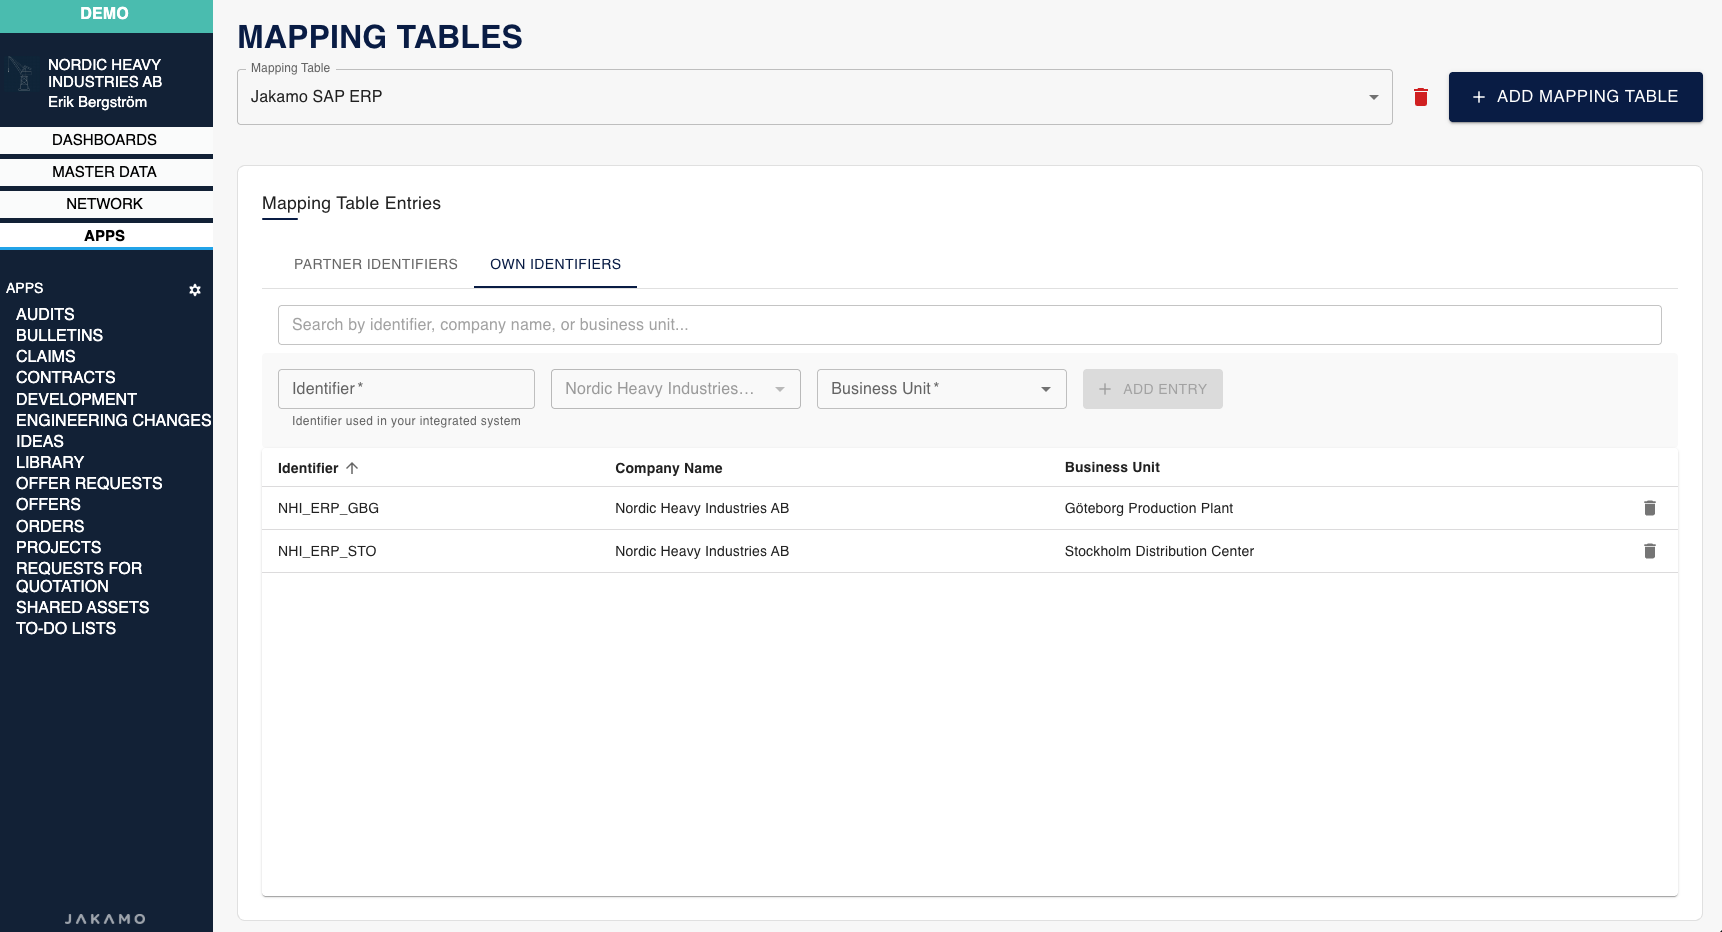Click the plus icon inside ADD ENTRY
The width and height of the screenshot is (1722, 932).
(1104, 388)
